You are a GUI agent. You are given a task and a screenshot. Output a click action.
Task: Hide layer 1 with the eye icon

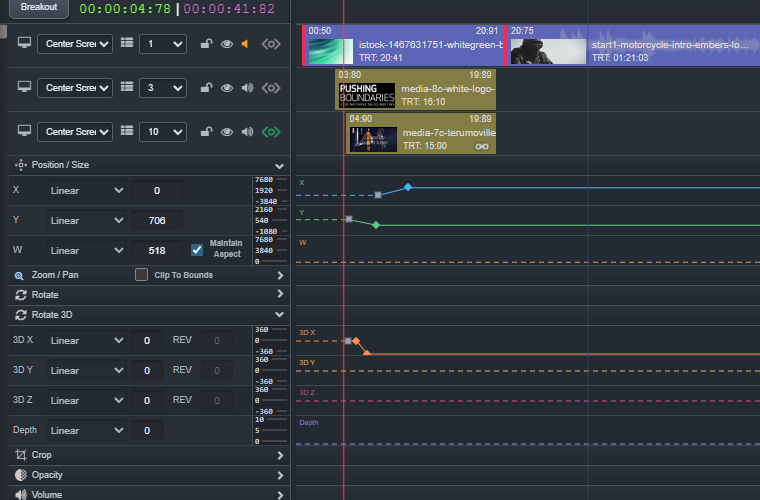coord(227,44)
